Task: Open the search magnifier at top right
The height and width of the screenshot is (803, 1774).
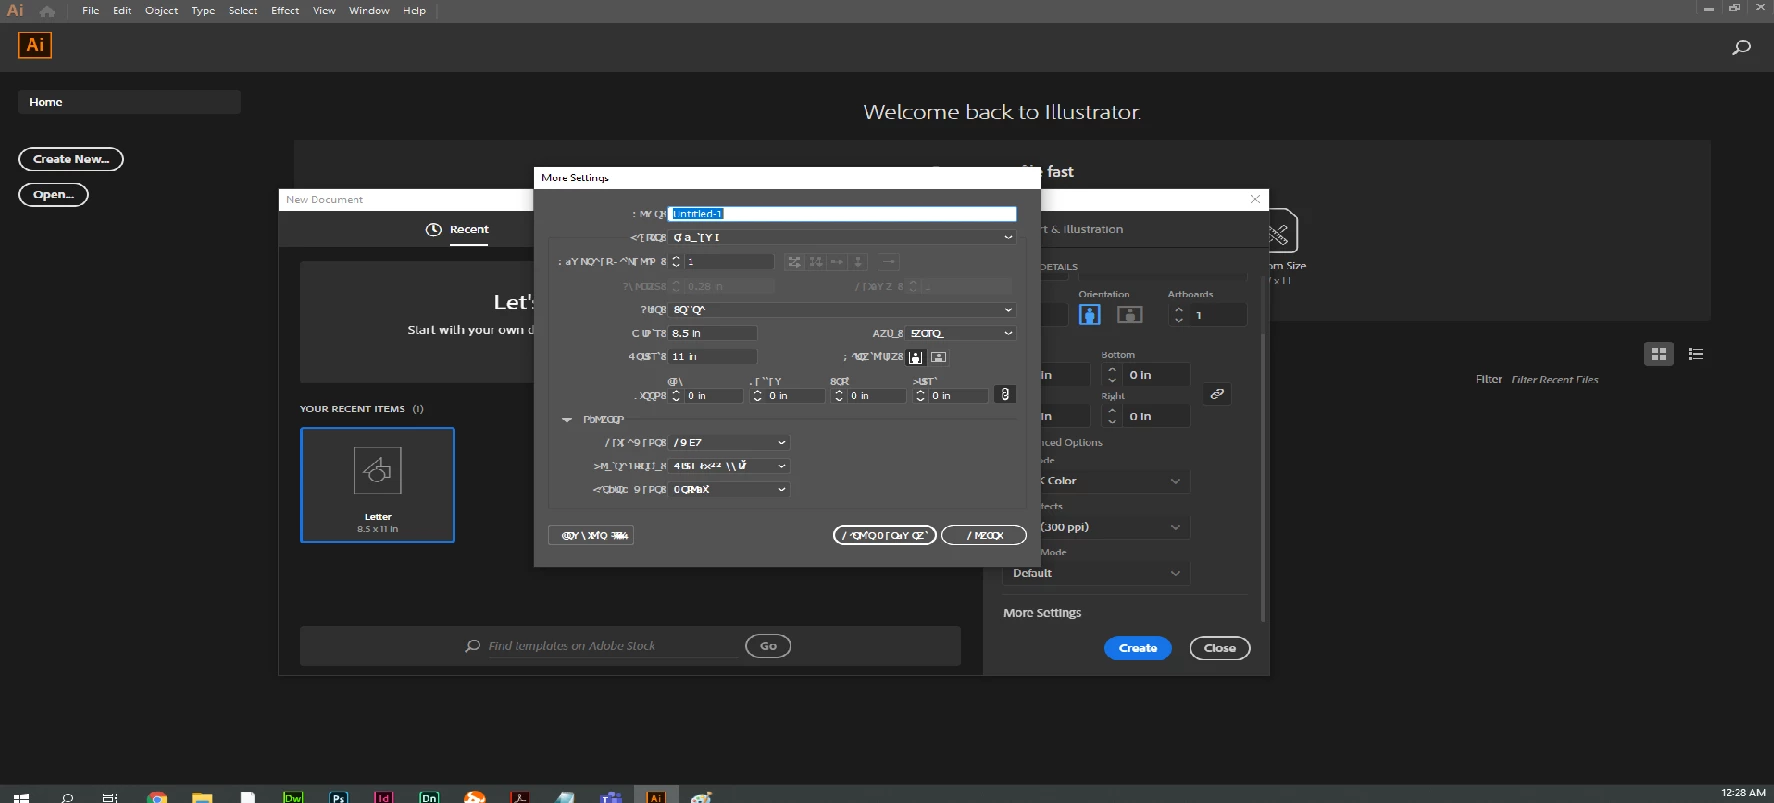Action: coord(1741,47)
